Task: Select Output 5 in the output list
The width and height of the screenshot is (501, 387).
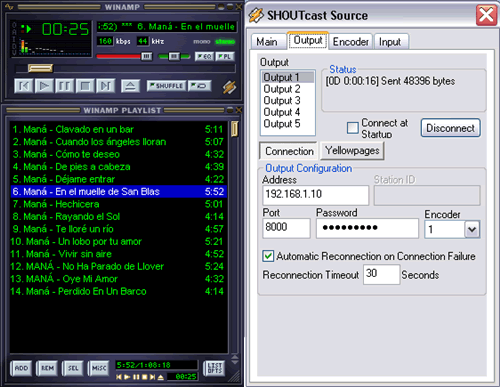Action: [x=288, y=124]
